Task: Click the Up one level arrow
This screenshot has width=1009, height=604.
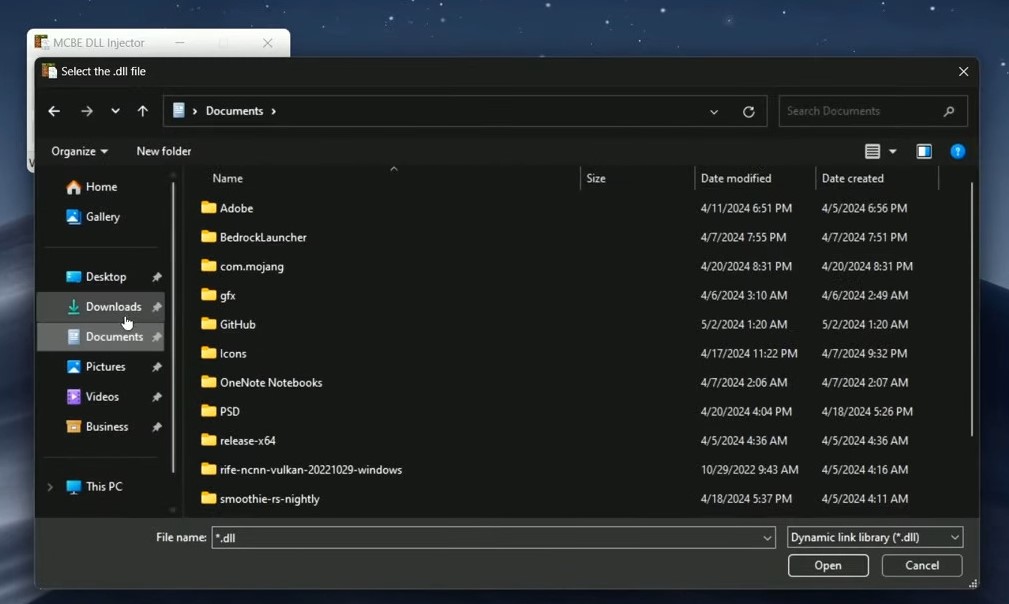Action: tap(143, 111)
